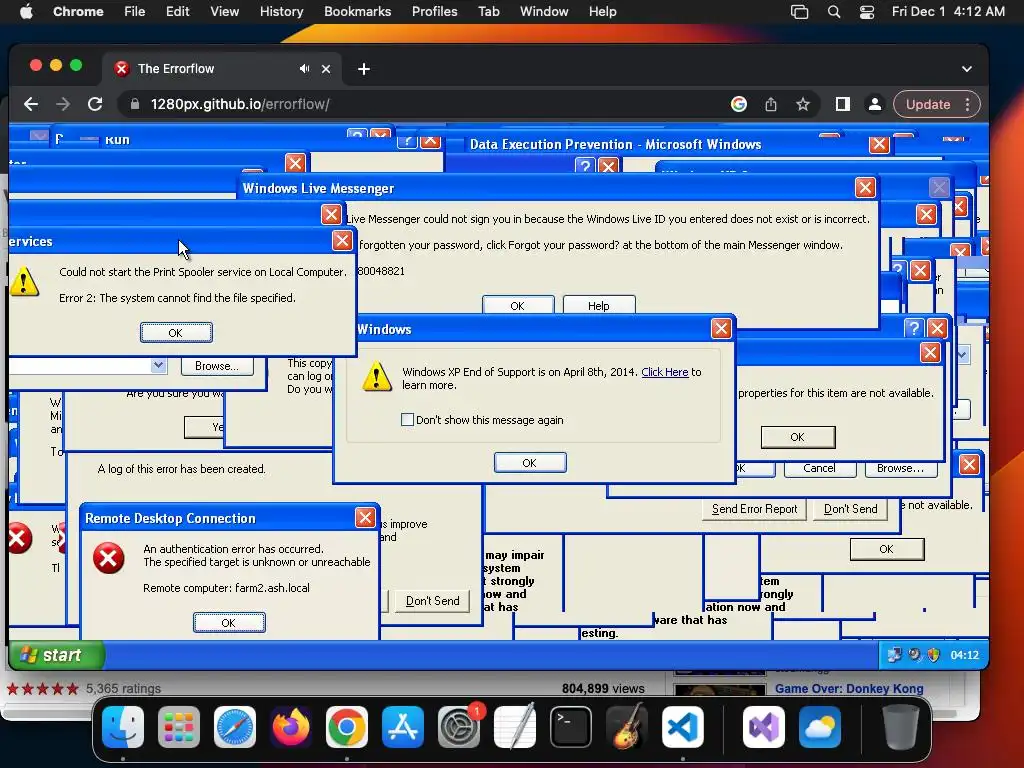Open macOS Control Center icon
The height and width of the screenshot is (768, 1024).
point(867,12)
